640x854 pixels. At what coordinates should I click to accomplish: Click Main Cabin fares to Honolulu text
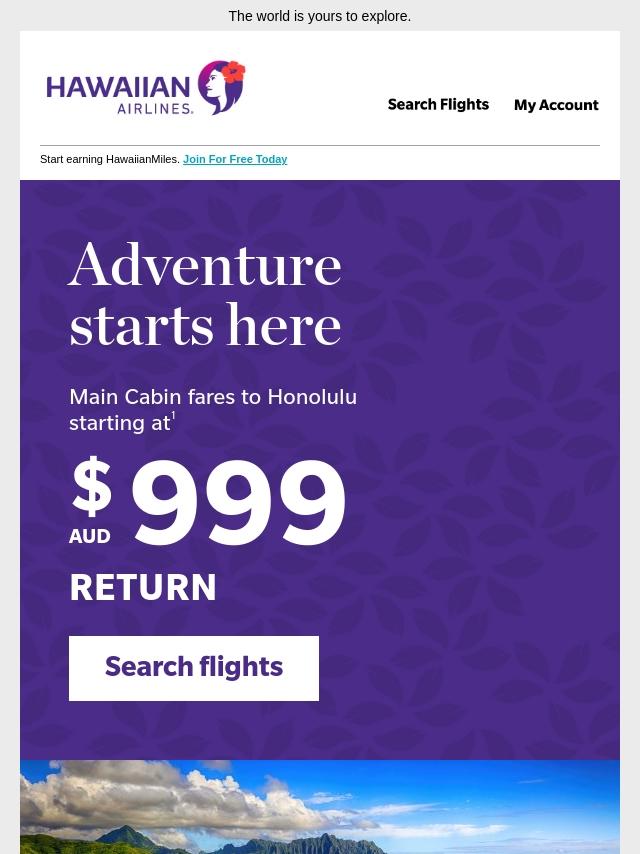(213, 397)
